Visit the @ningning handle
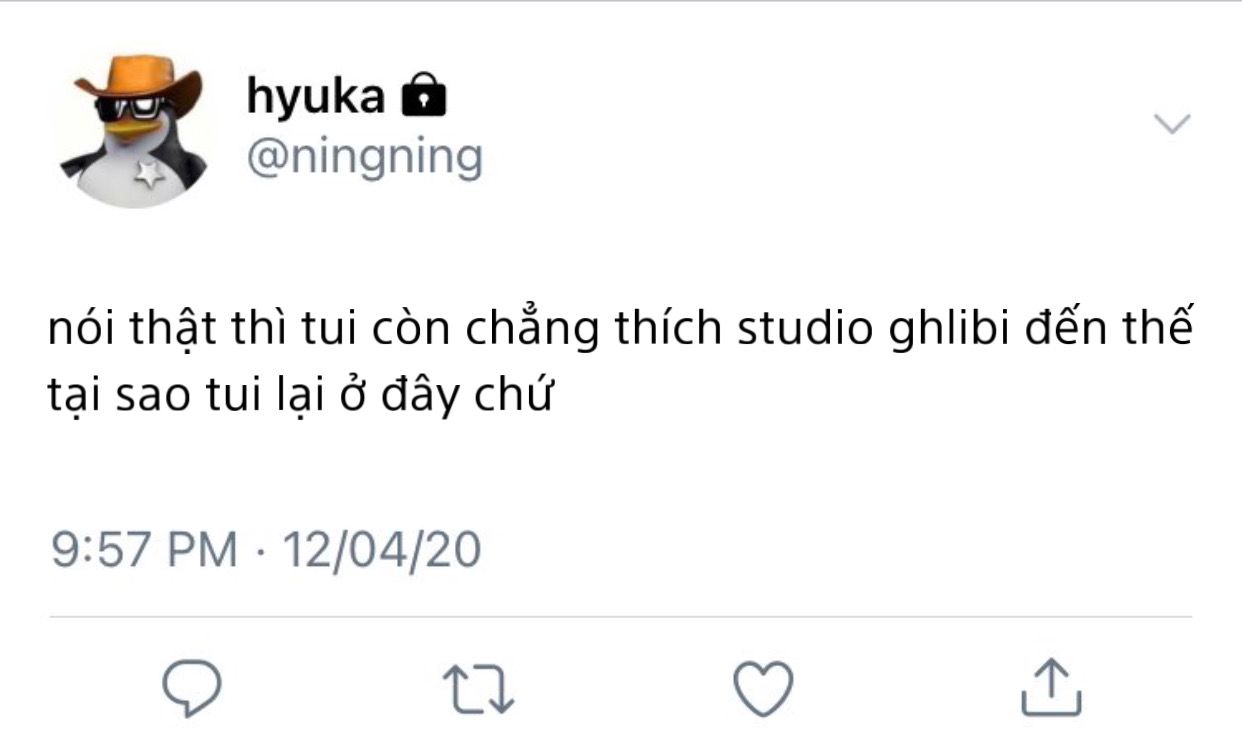 (x=364, y=159)
